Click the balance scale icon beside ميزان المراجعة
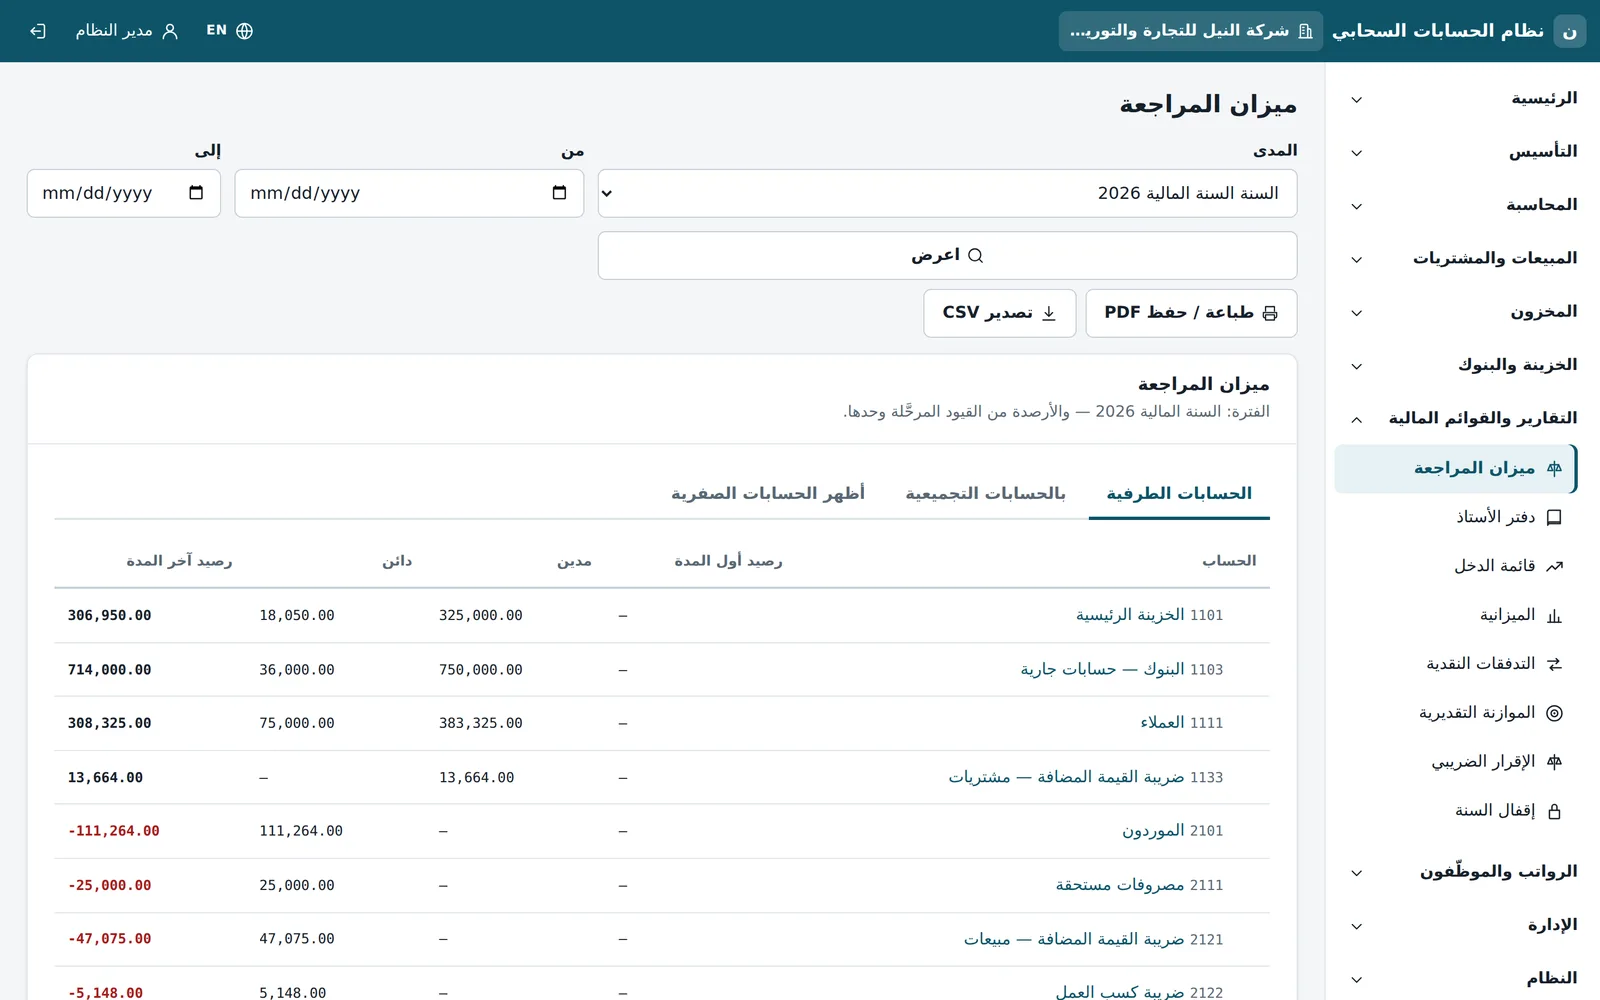Screen dimensions: 1600x1000 point(1554,468)
